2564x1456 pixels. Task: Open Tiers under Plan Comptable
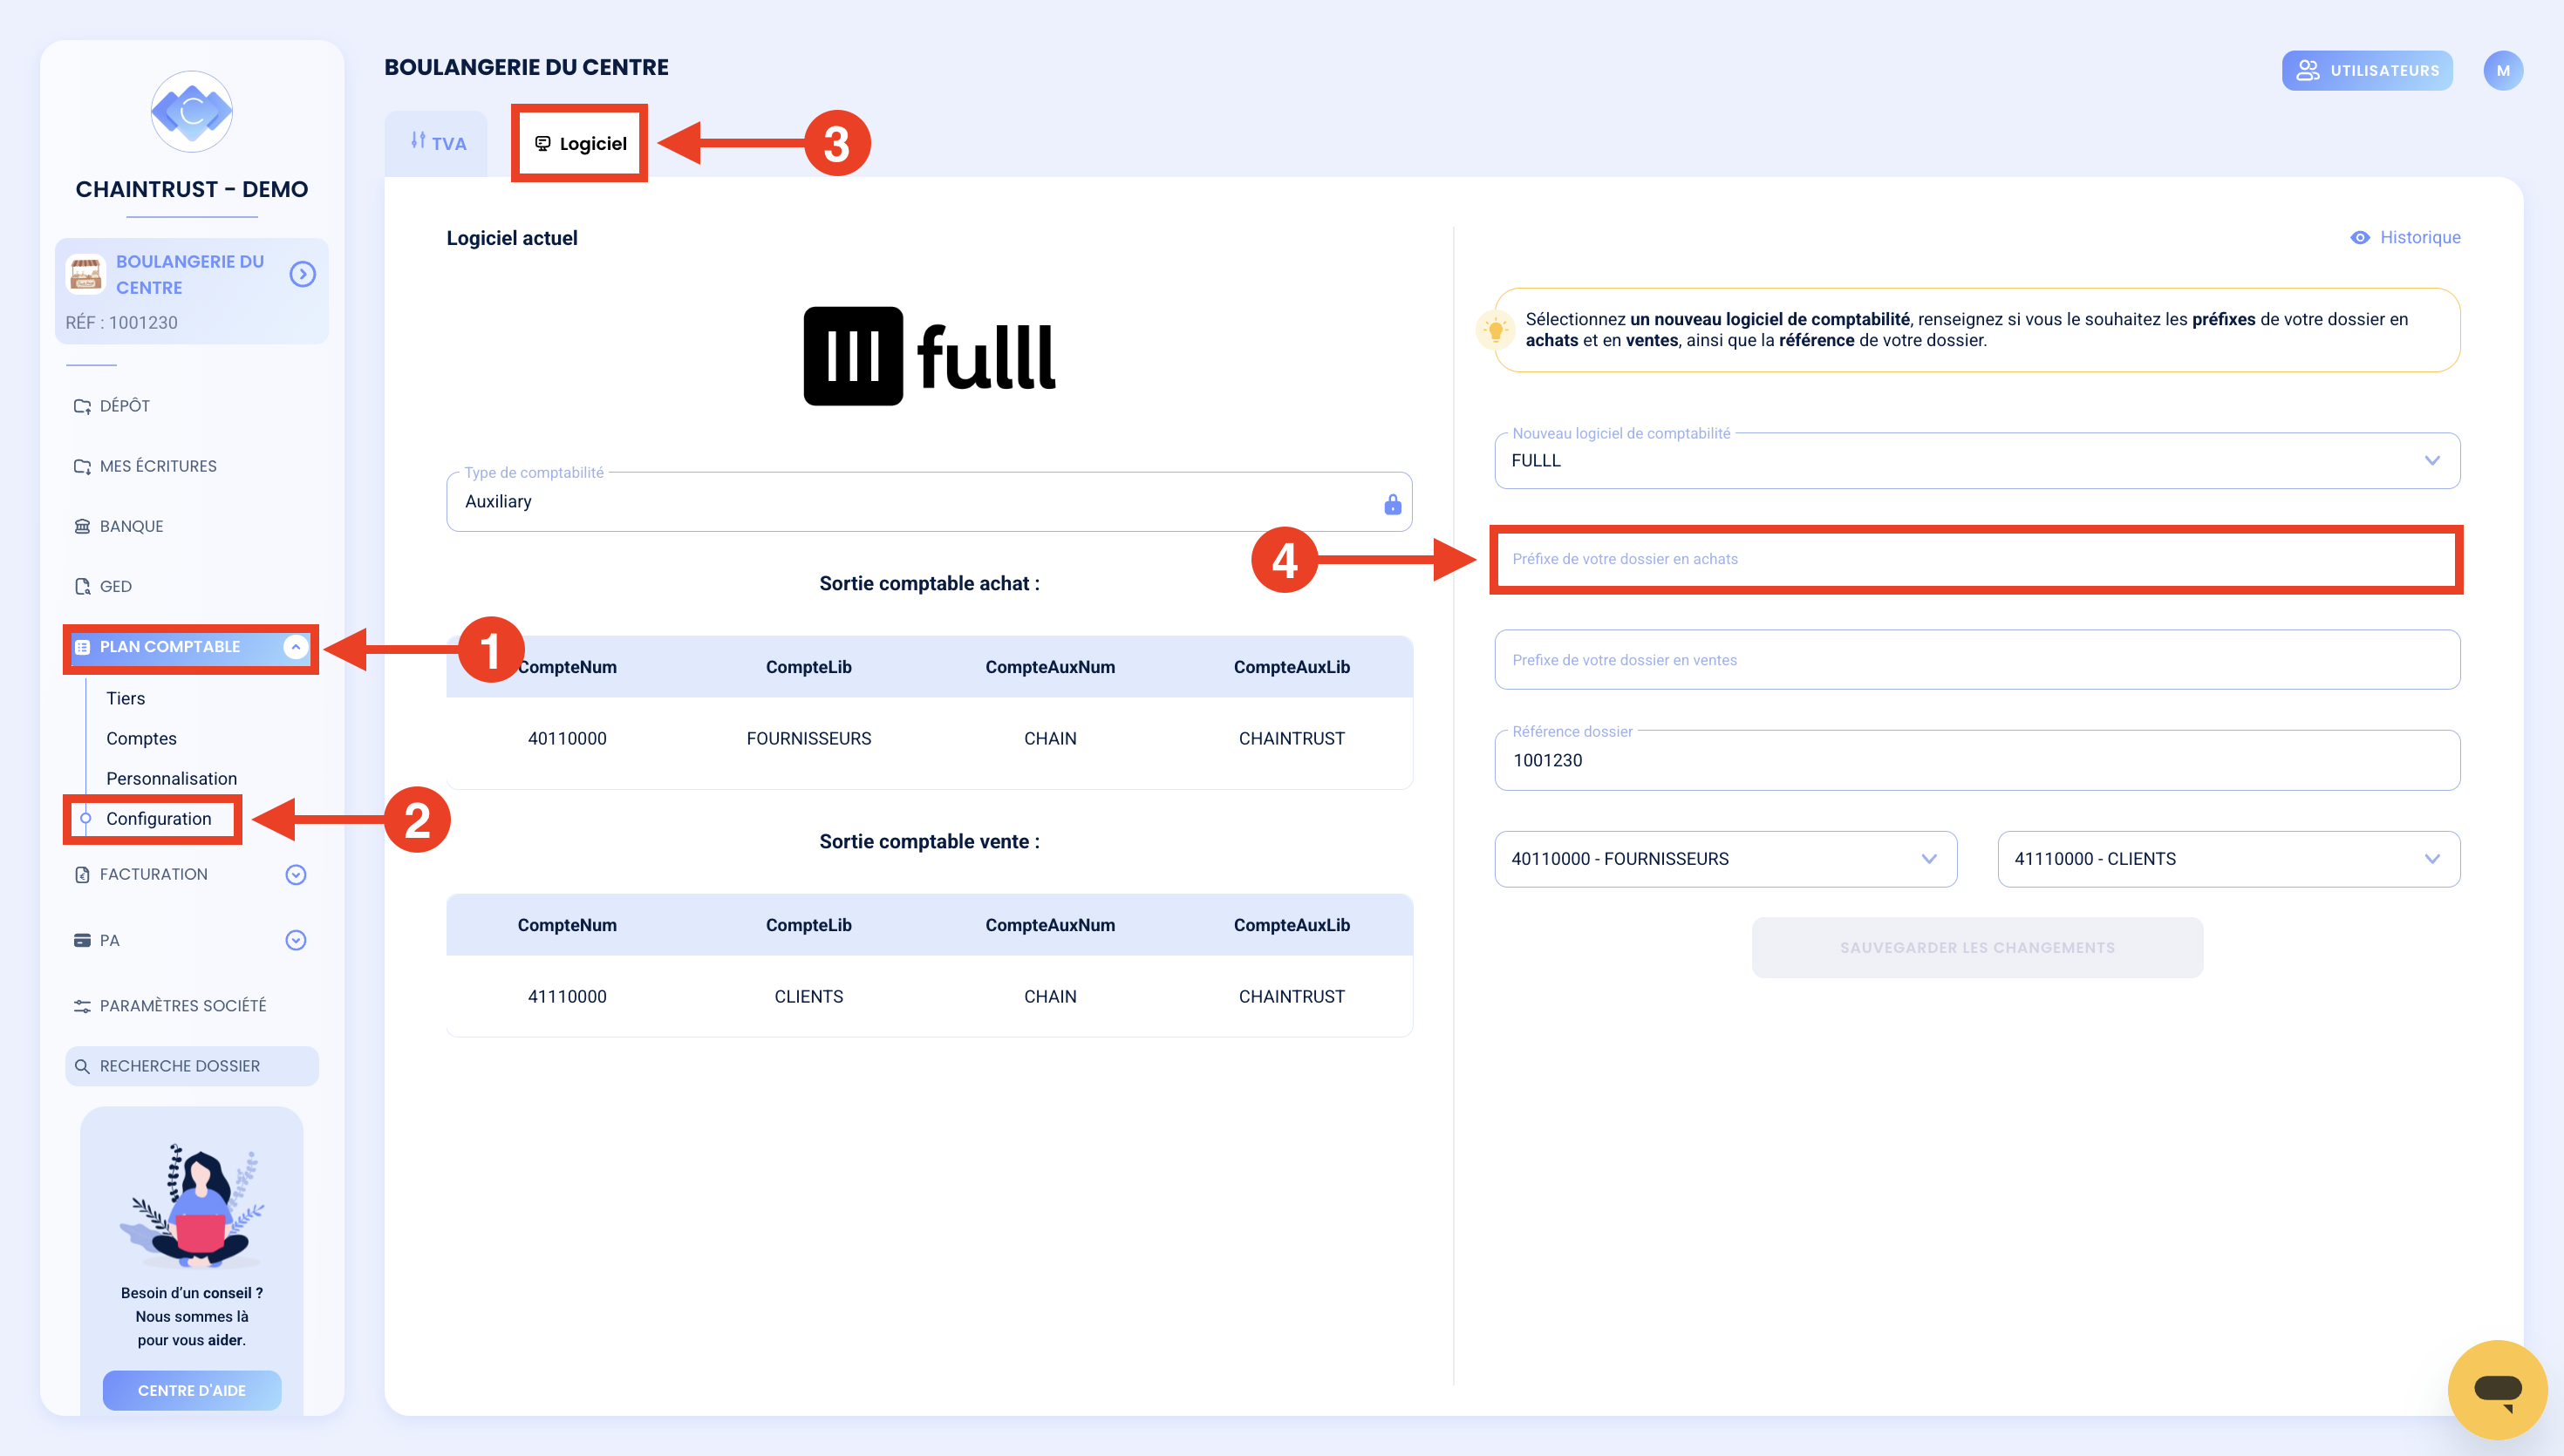[x=125, y=698]
